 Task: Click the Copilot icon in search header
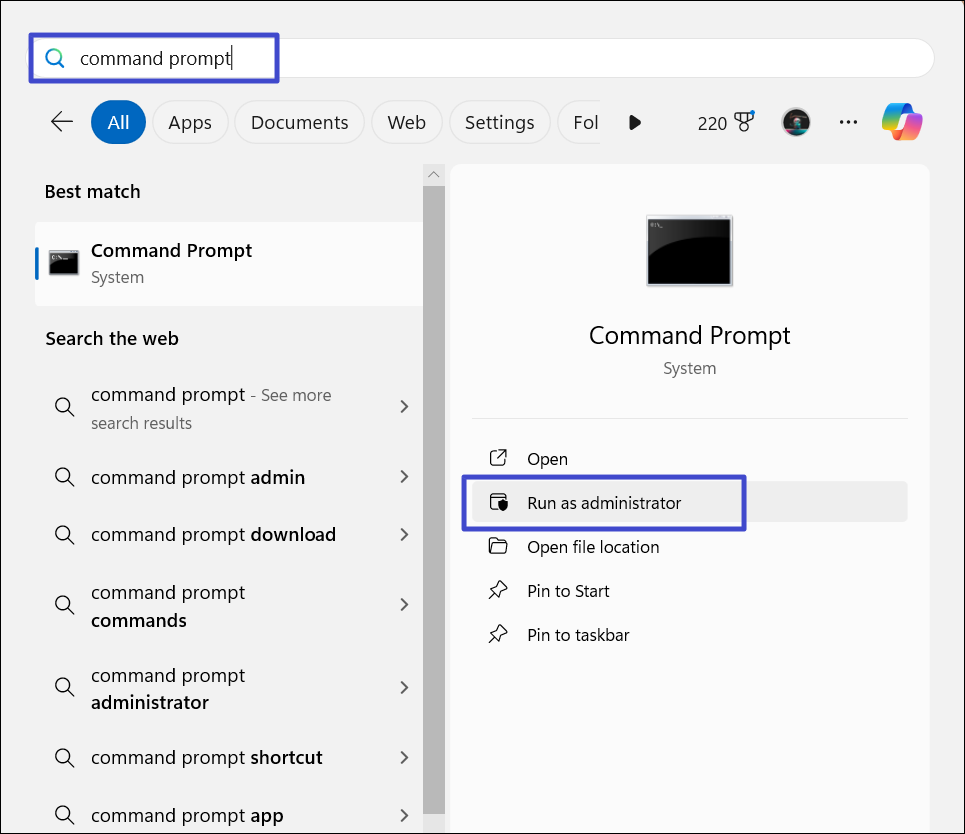tap(901, 122)
